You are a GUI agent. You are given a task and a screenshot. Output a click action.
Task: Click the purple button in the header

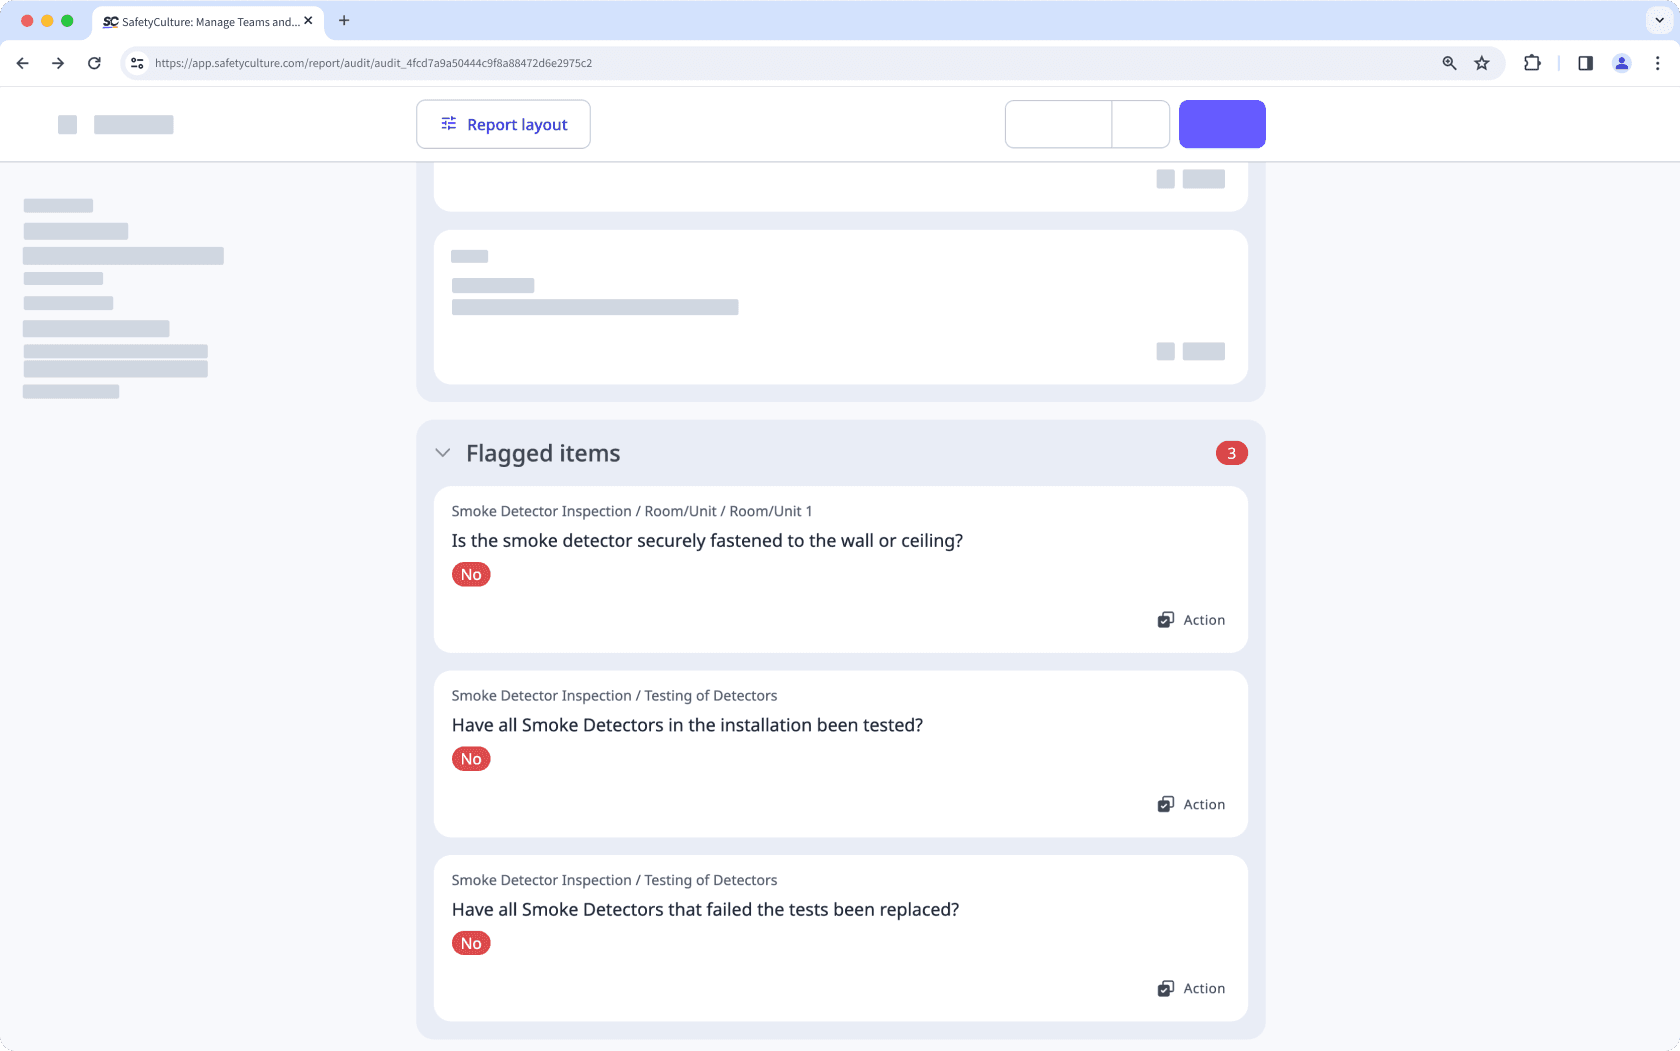coord(1222,124)
